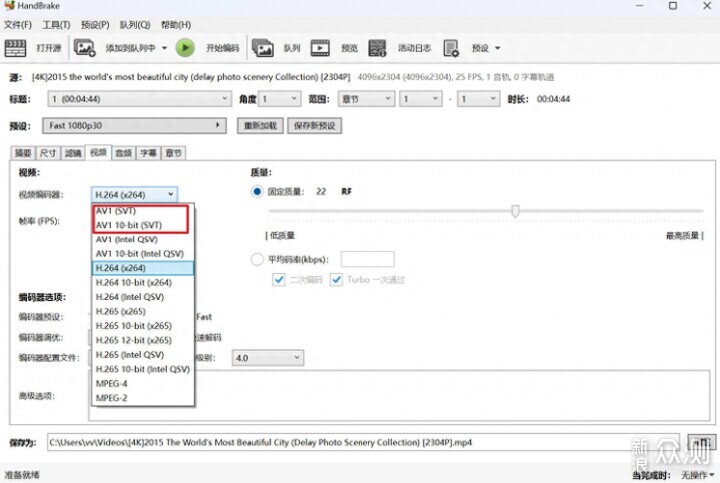Select the 固定质量 radio button

[x=257, y=192]
